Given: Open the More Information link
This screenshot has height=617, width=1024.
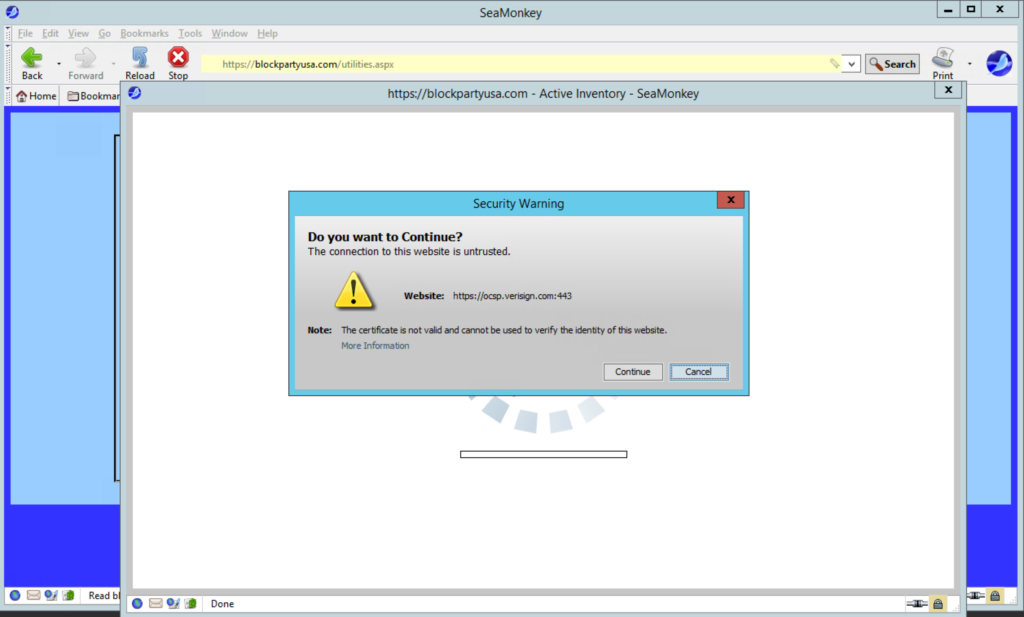Looking at the screenshot, I should coord(375,345).
